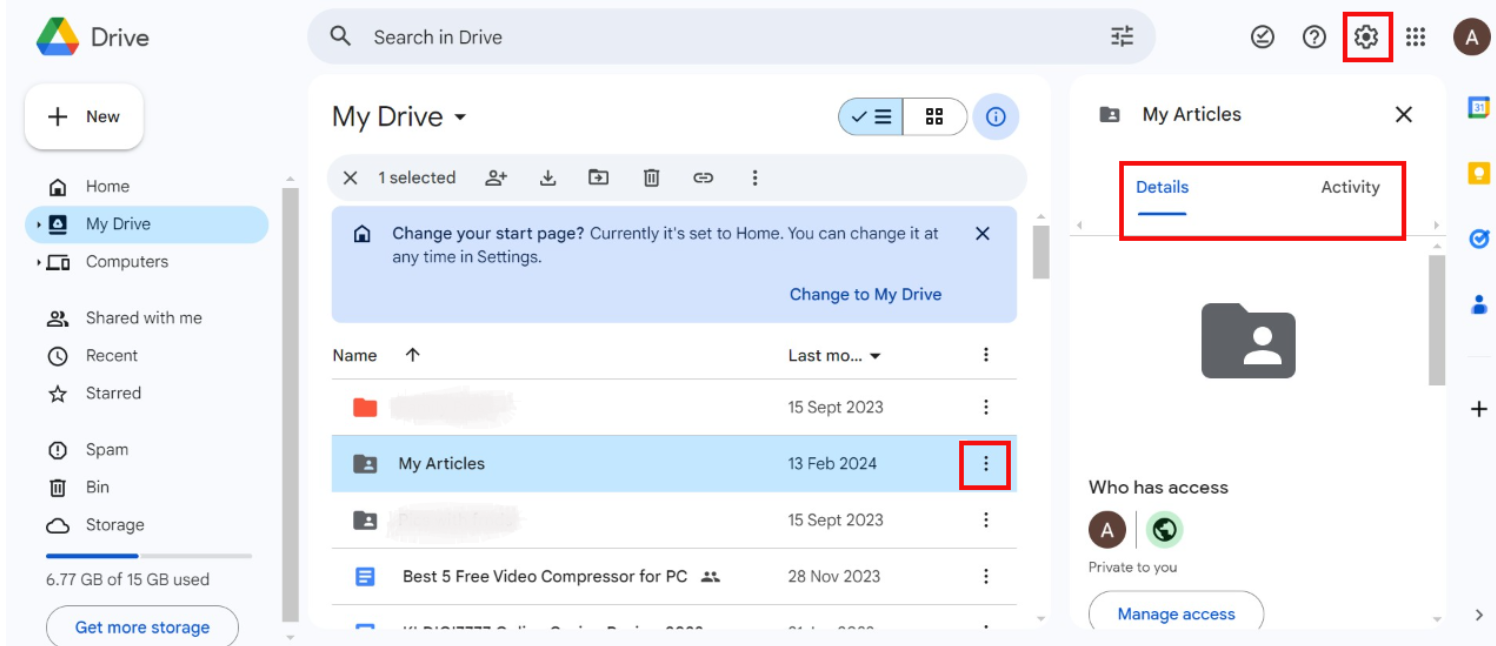Viewport: 1496px width, 646px height.
Task: Switch to grid layout view
Action: pyautogui.click(x=935, y=117)
